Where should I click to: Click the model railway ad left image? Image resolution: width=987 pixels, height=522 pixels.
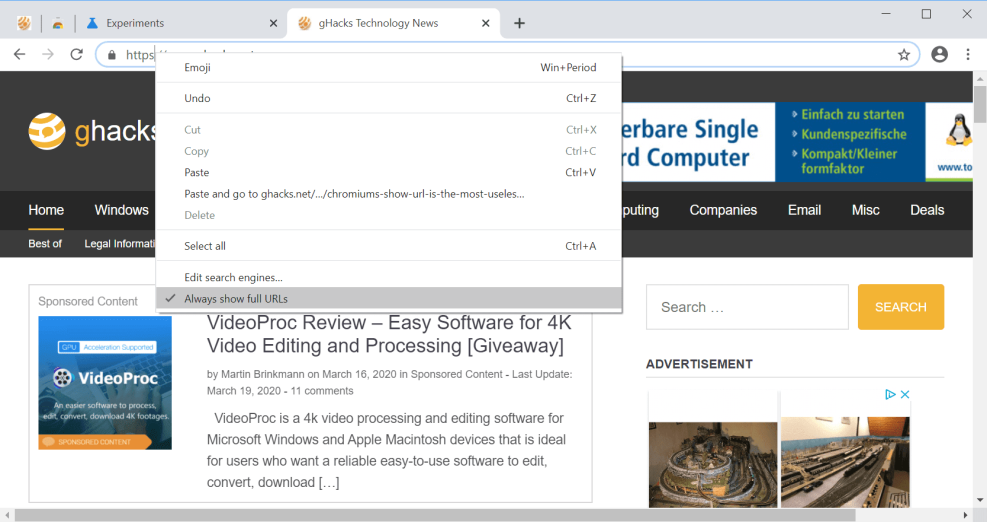tap(713, 464)
